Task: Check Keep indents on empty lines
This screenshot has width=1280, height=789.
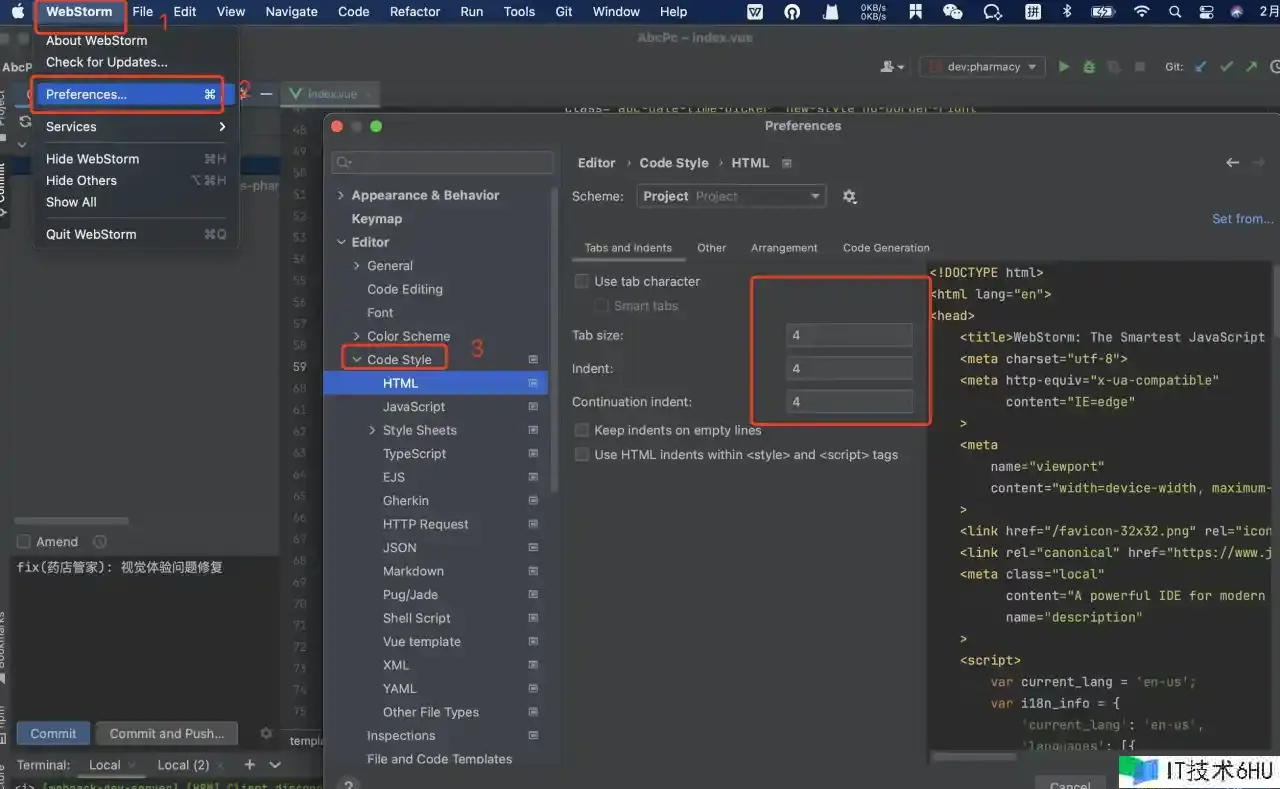Action: point(582,430)
